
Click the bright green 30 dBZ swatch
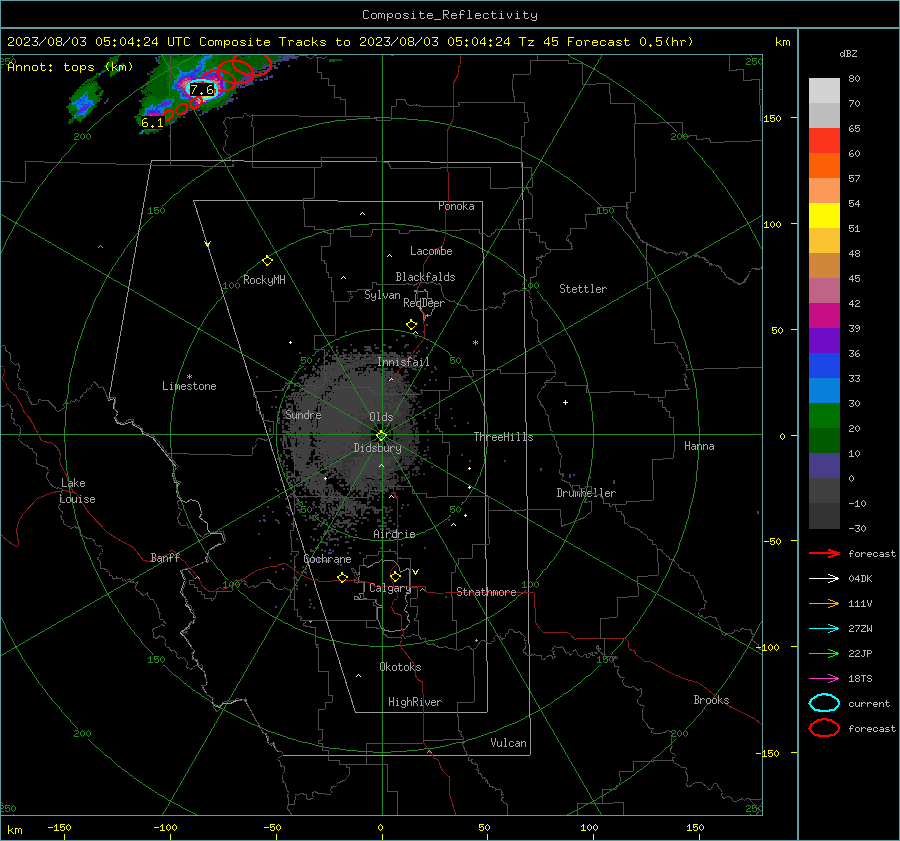coord(824,416)
